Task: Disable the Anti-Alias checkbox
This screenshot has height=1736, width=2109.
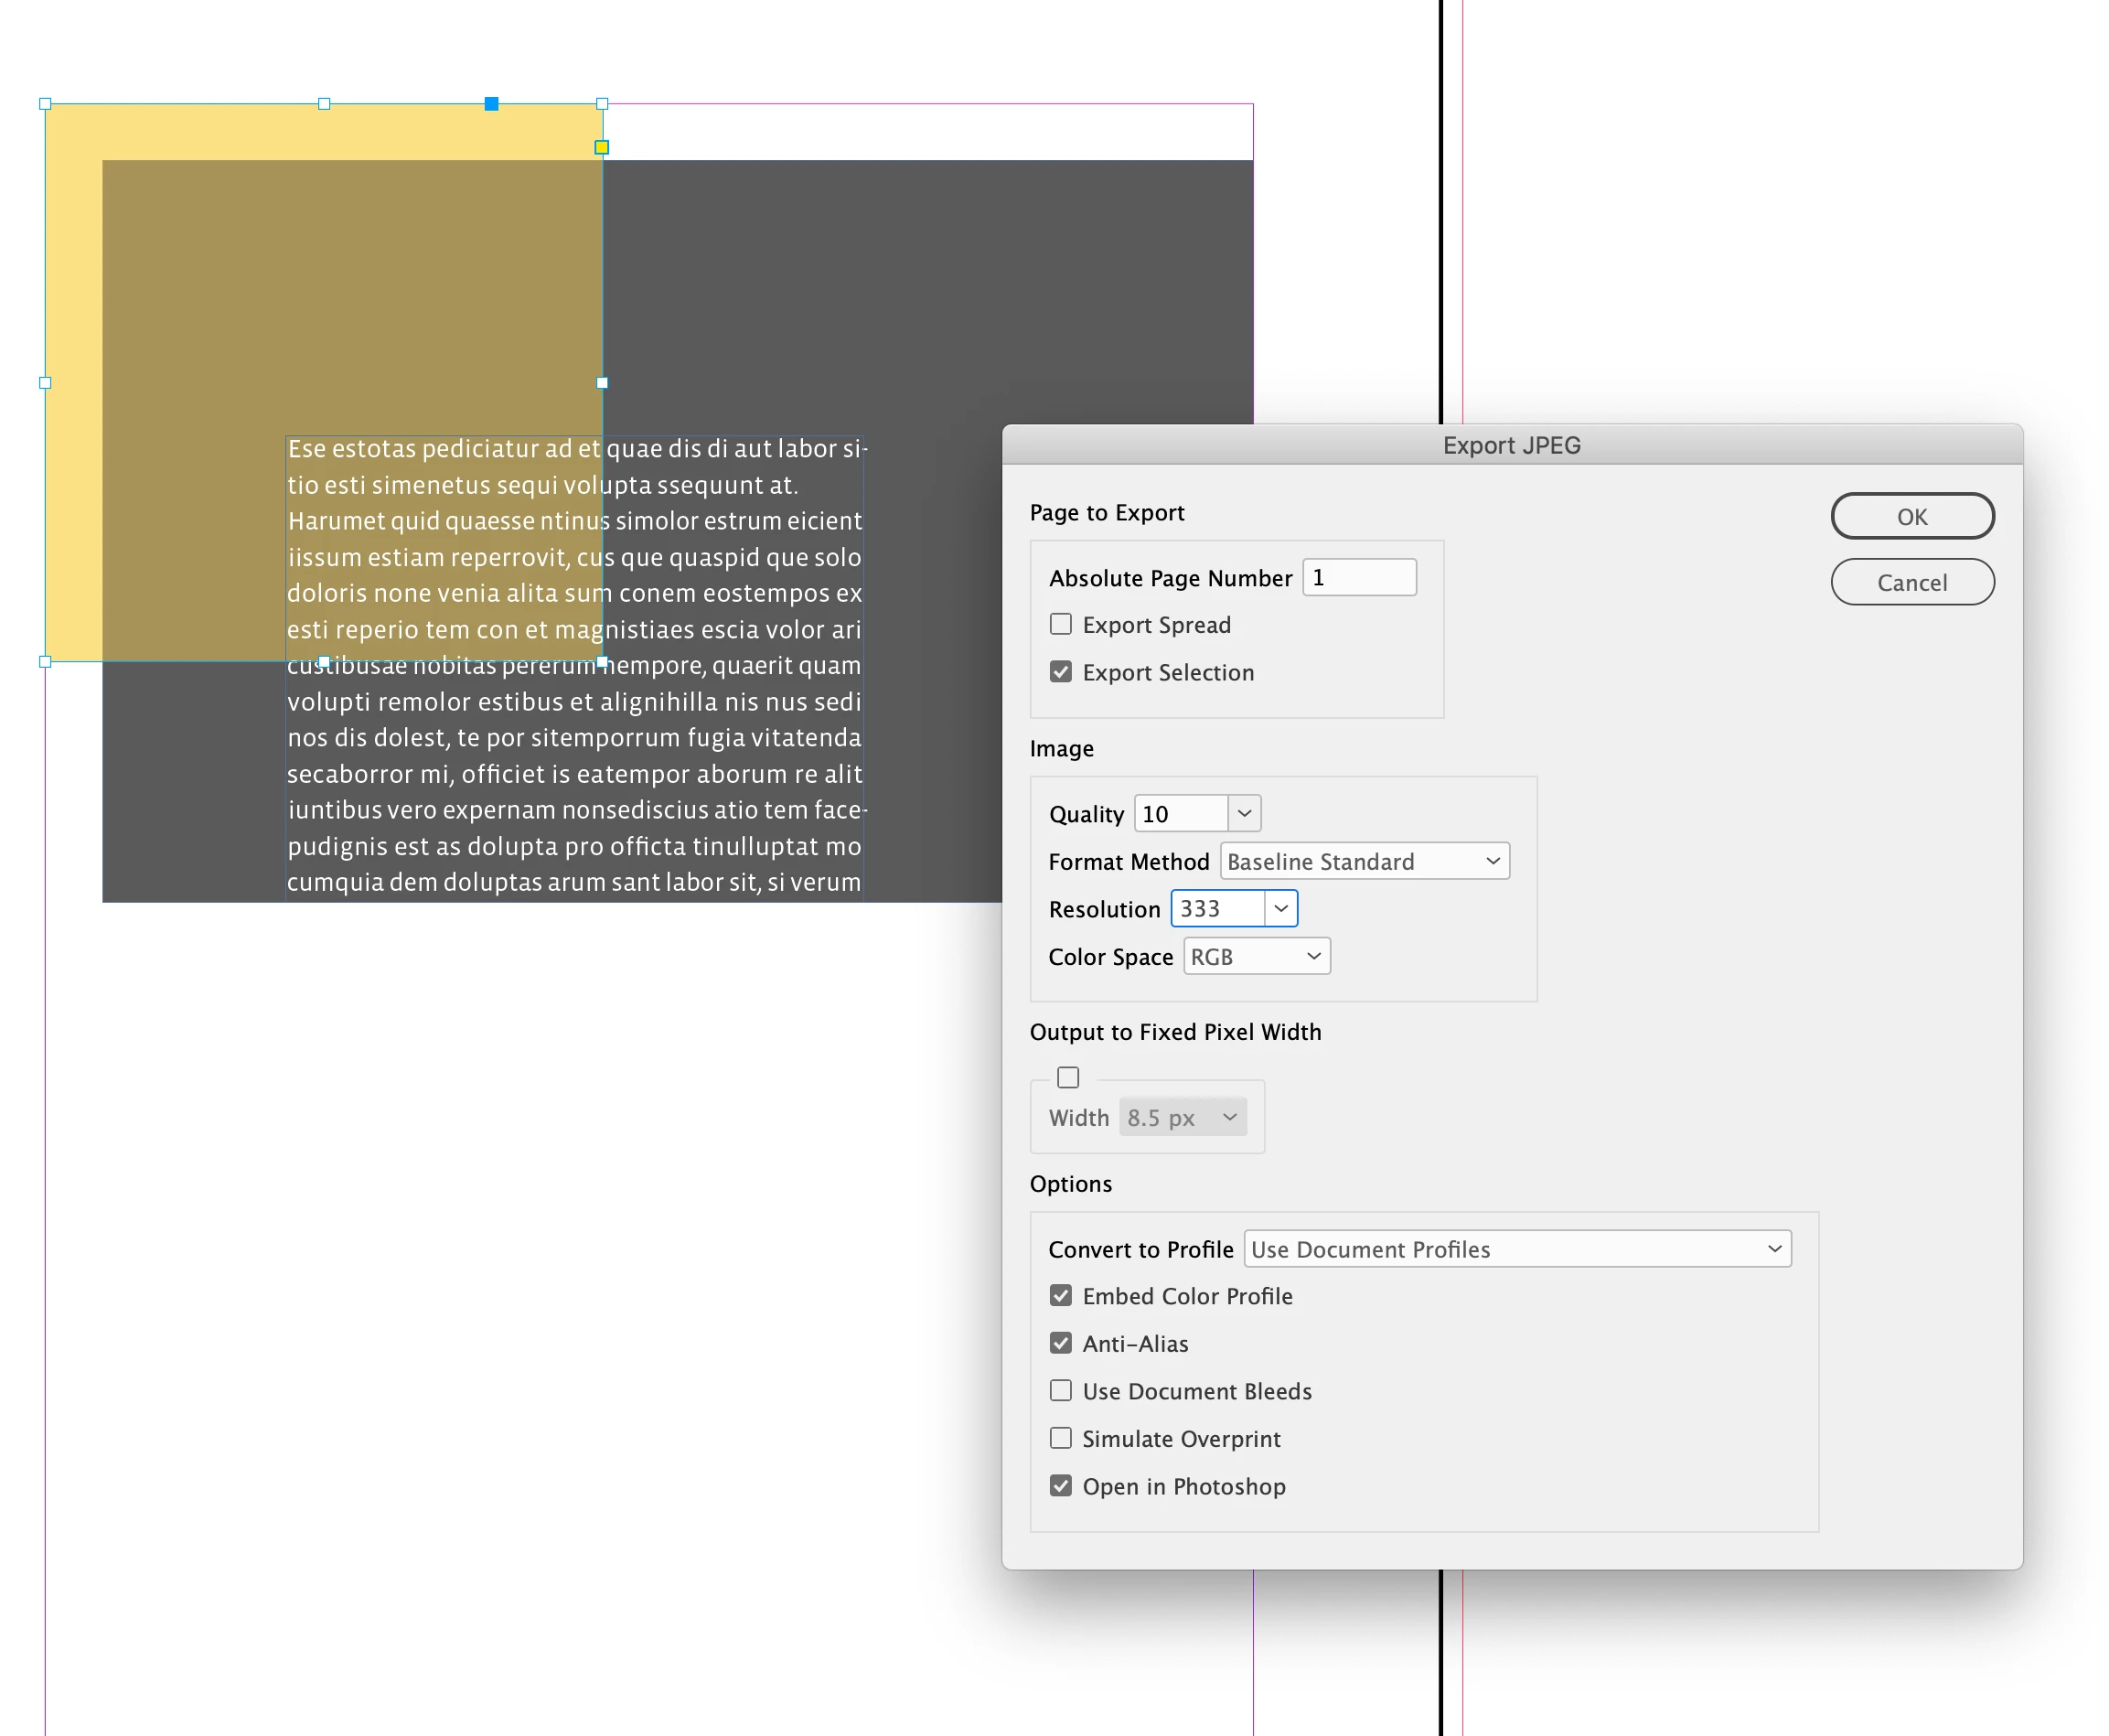Action: click(1060, 1343)
